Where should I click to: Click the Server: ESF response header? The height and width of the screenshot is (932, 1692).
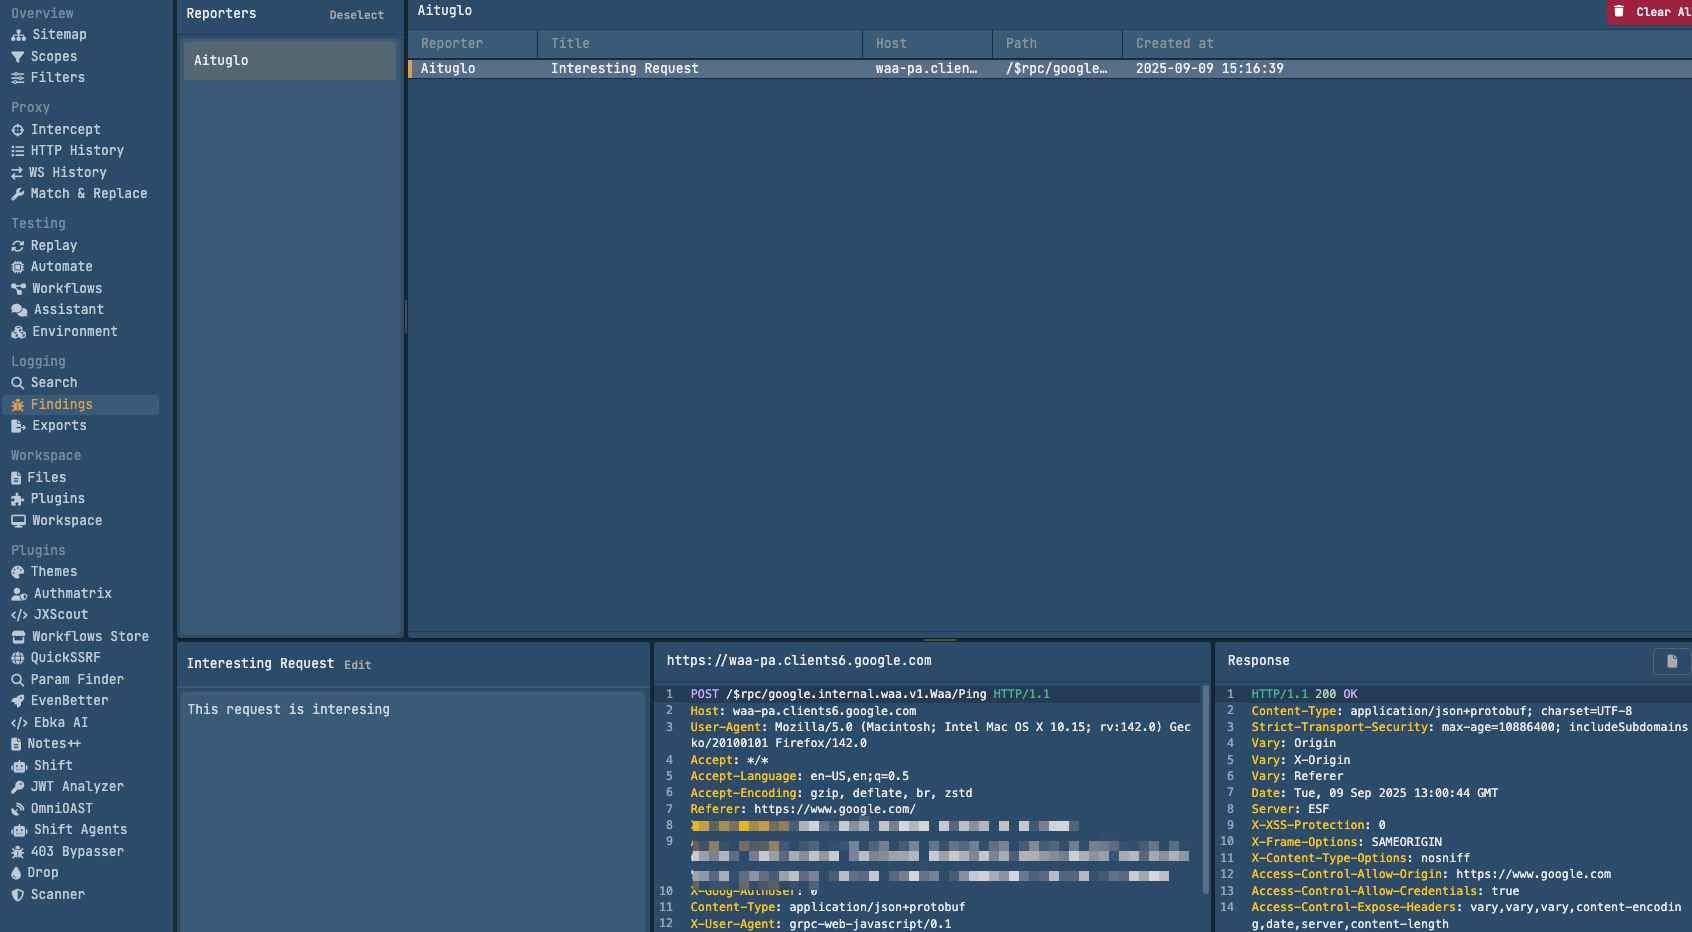(x=1290, y=810)
